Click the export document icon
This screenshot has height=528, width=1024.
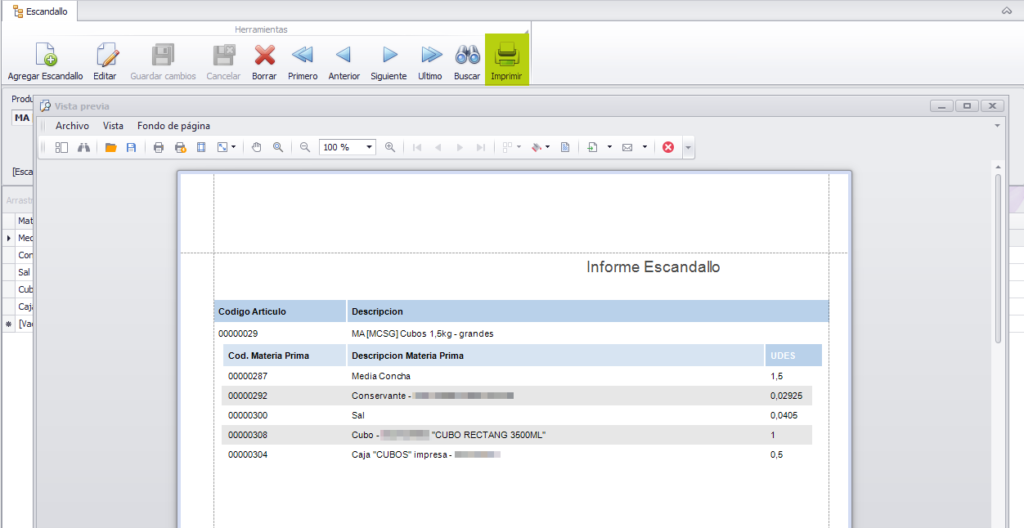[x=592, y=148]
